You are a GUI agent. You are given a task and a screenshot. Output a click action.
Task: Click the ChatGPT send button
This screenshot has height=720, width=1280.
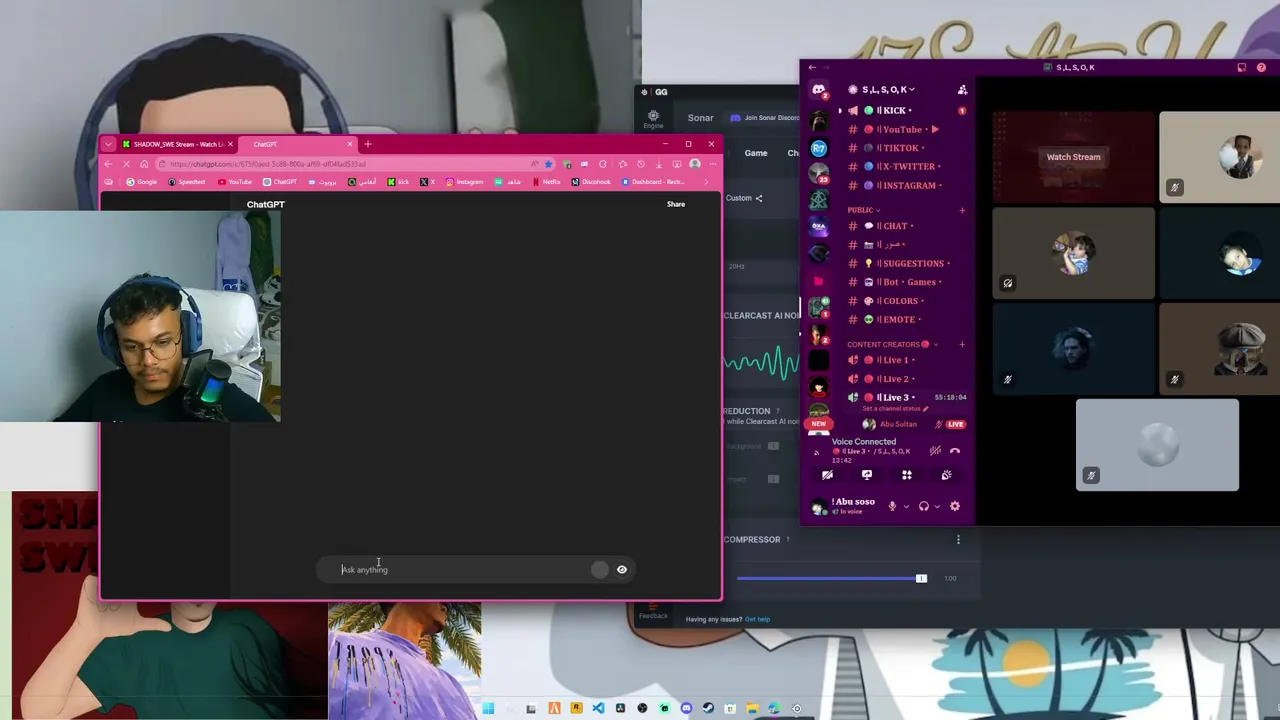599,570
